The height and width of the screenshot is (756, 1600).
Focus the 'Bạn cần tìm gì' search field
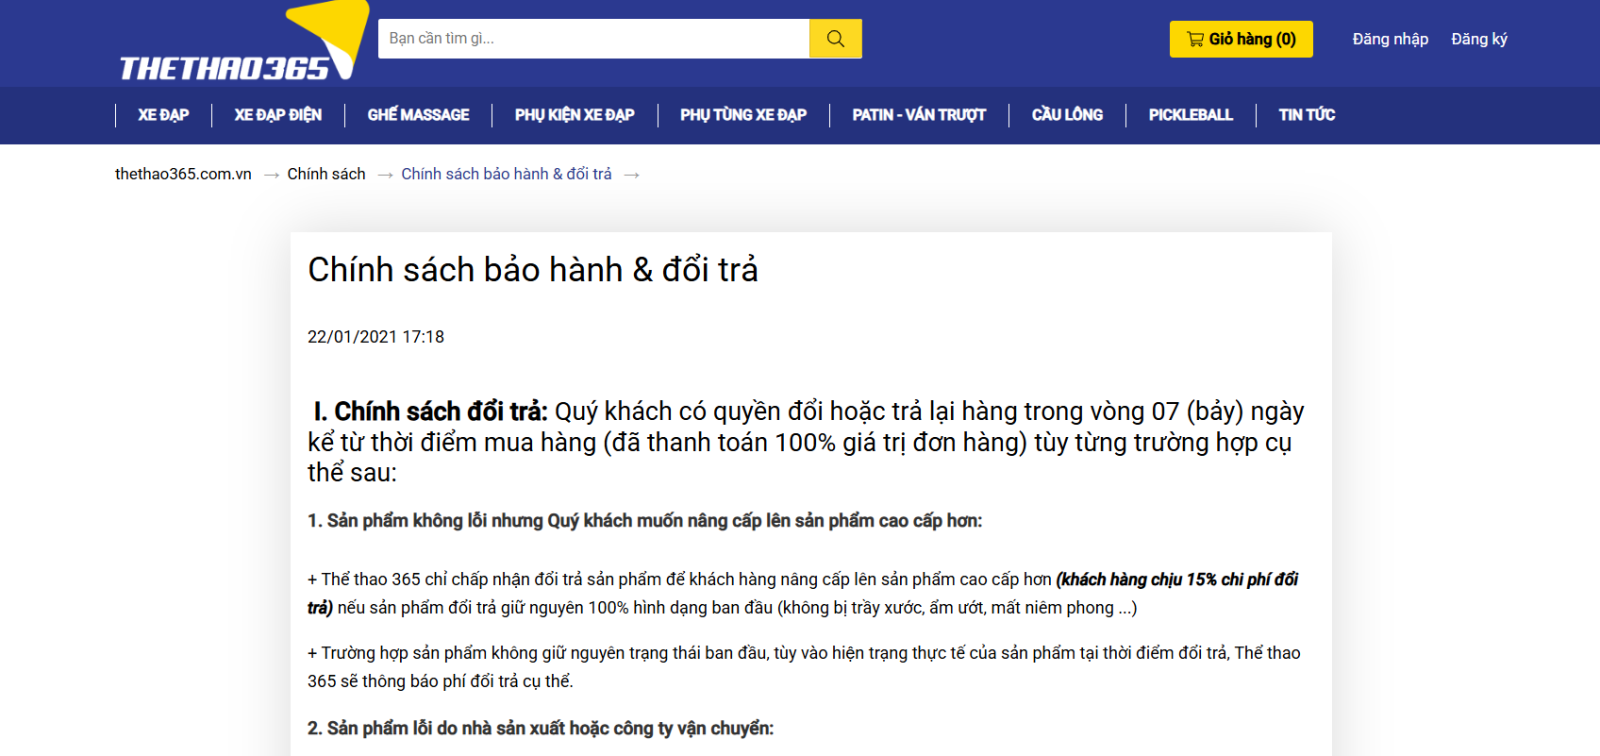593,39
